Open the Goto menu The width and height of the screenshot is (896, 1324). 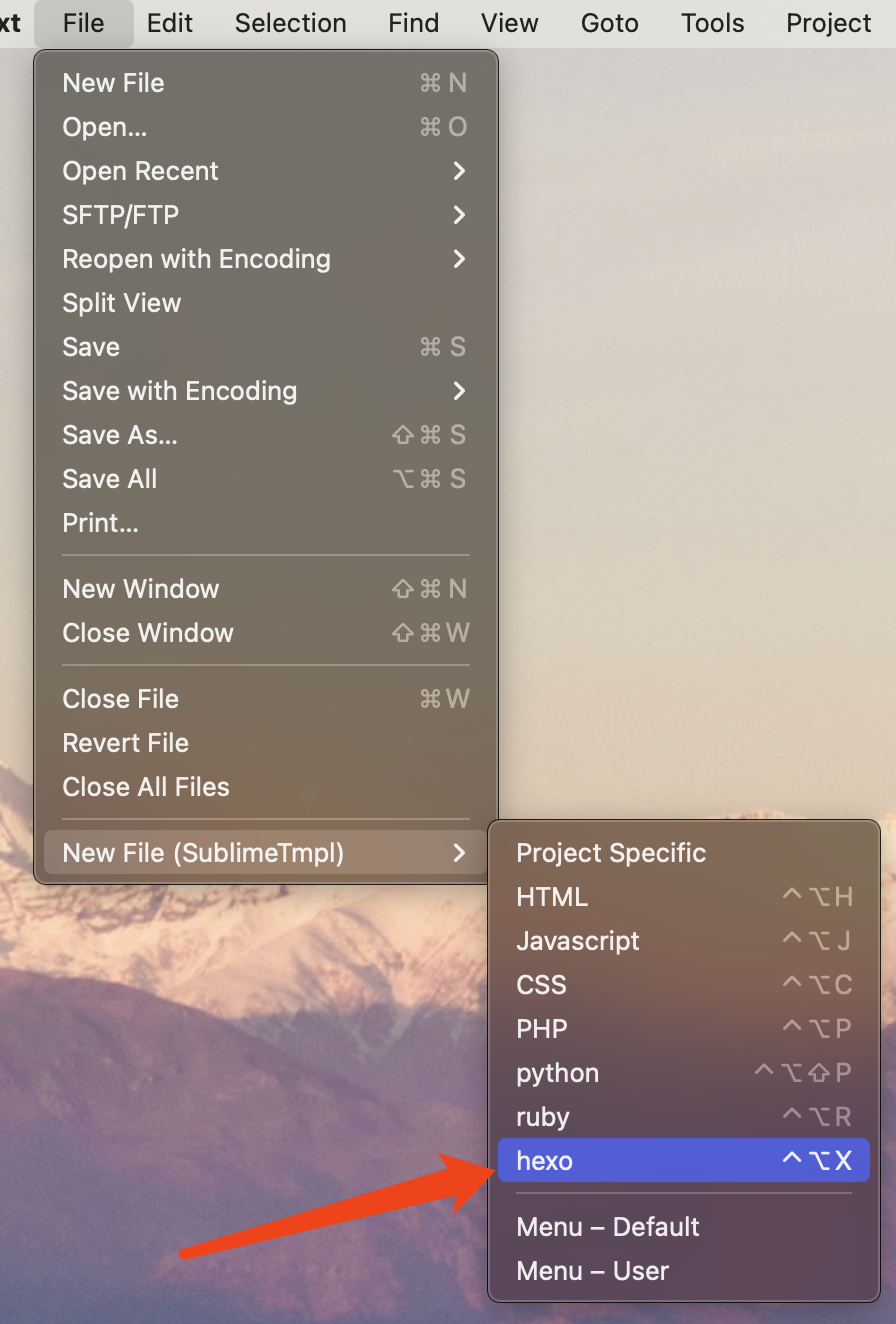610,23
